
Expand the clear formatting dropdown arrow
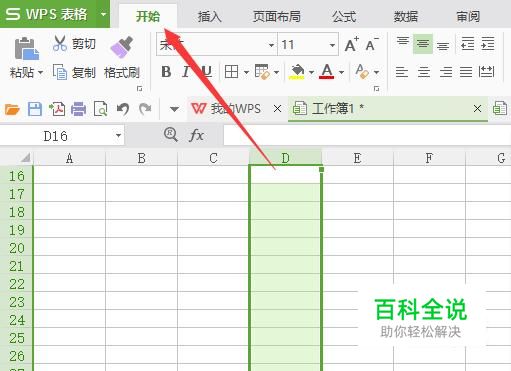click(376, 72)
